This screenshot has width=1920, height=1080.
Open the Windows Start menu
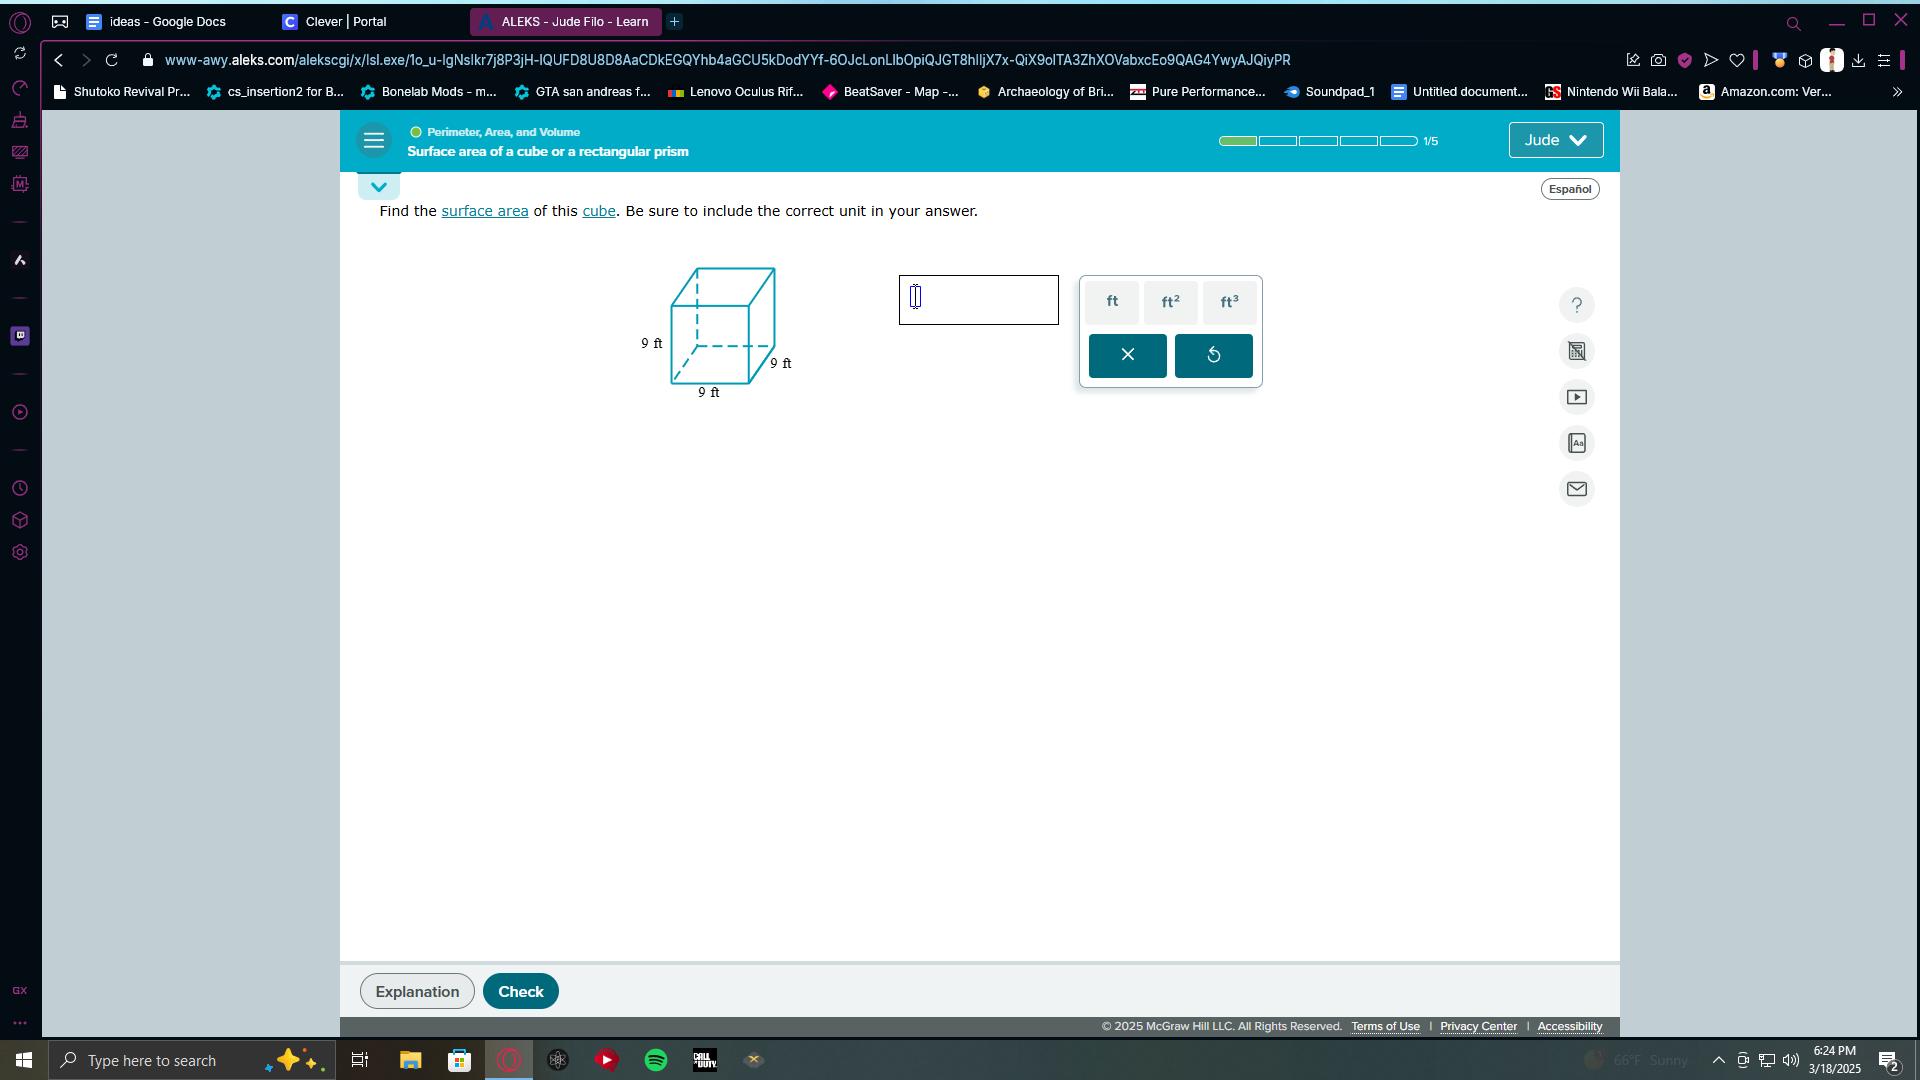click(24, 1060)
